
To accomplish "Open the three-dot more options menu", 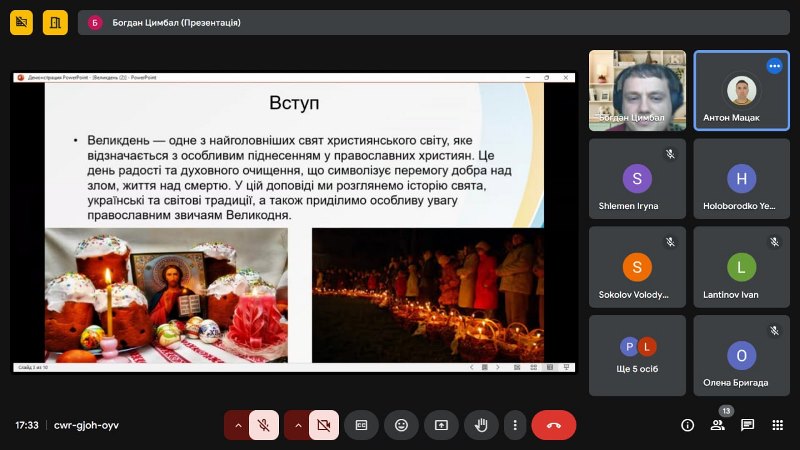I will (514, 425).
